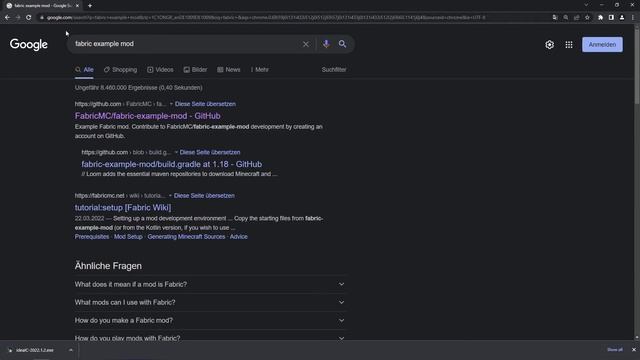This screenshot has width=640, height=360.
Task: Click the Anmelden sign-in button
Action: (602, 44)
